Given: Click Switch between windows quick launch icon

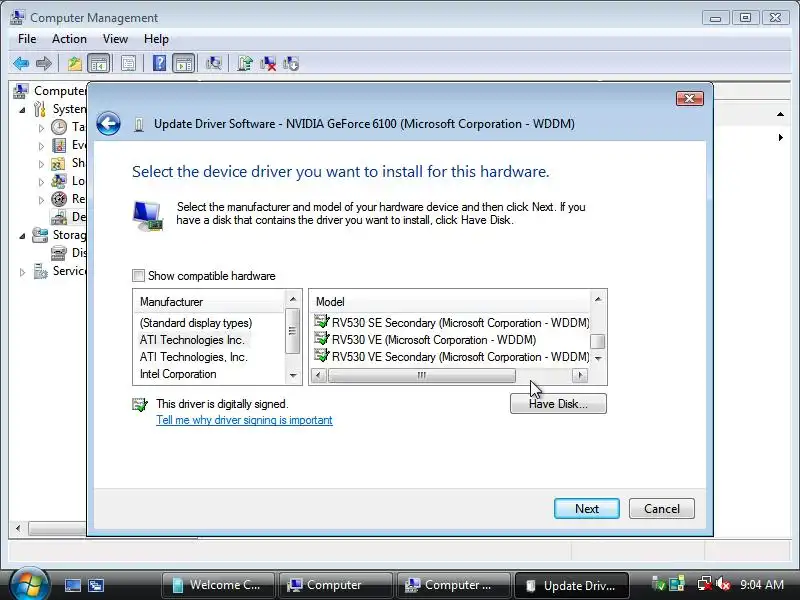Looking at the screenshot, I should click(x=95, y=585).
